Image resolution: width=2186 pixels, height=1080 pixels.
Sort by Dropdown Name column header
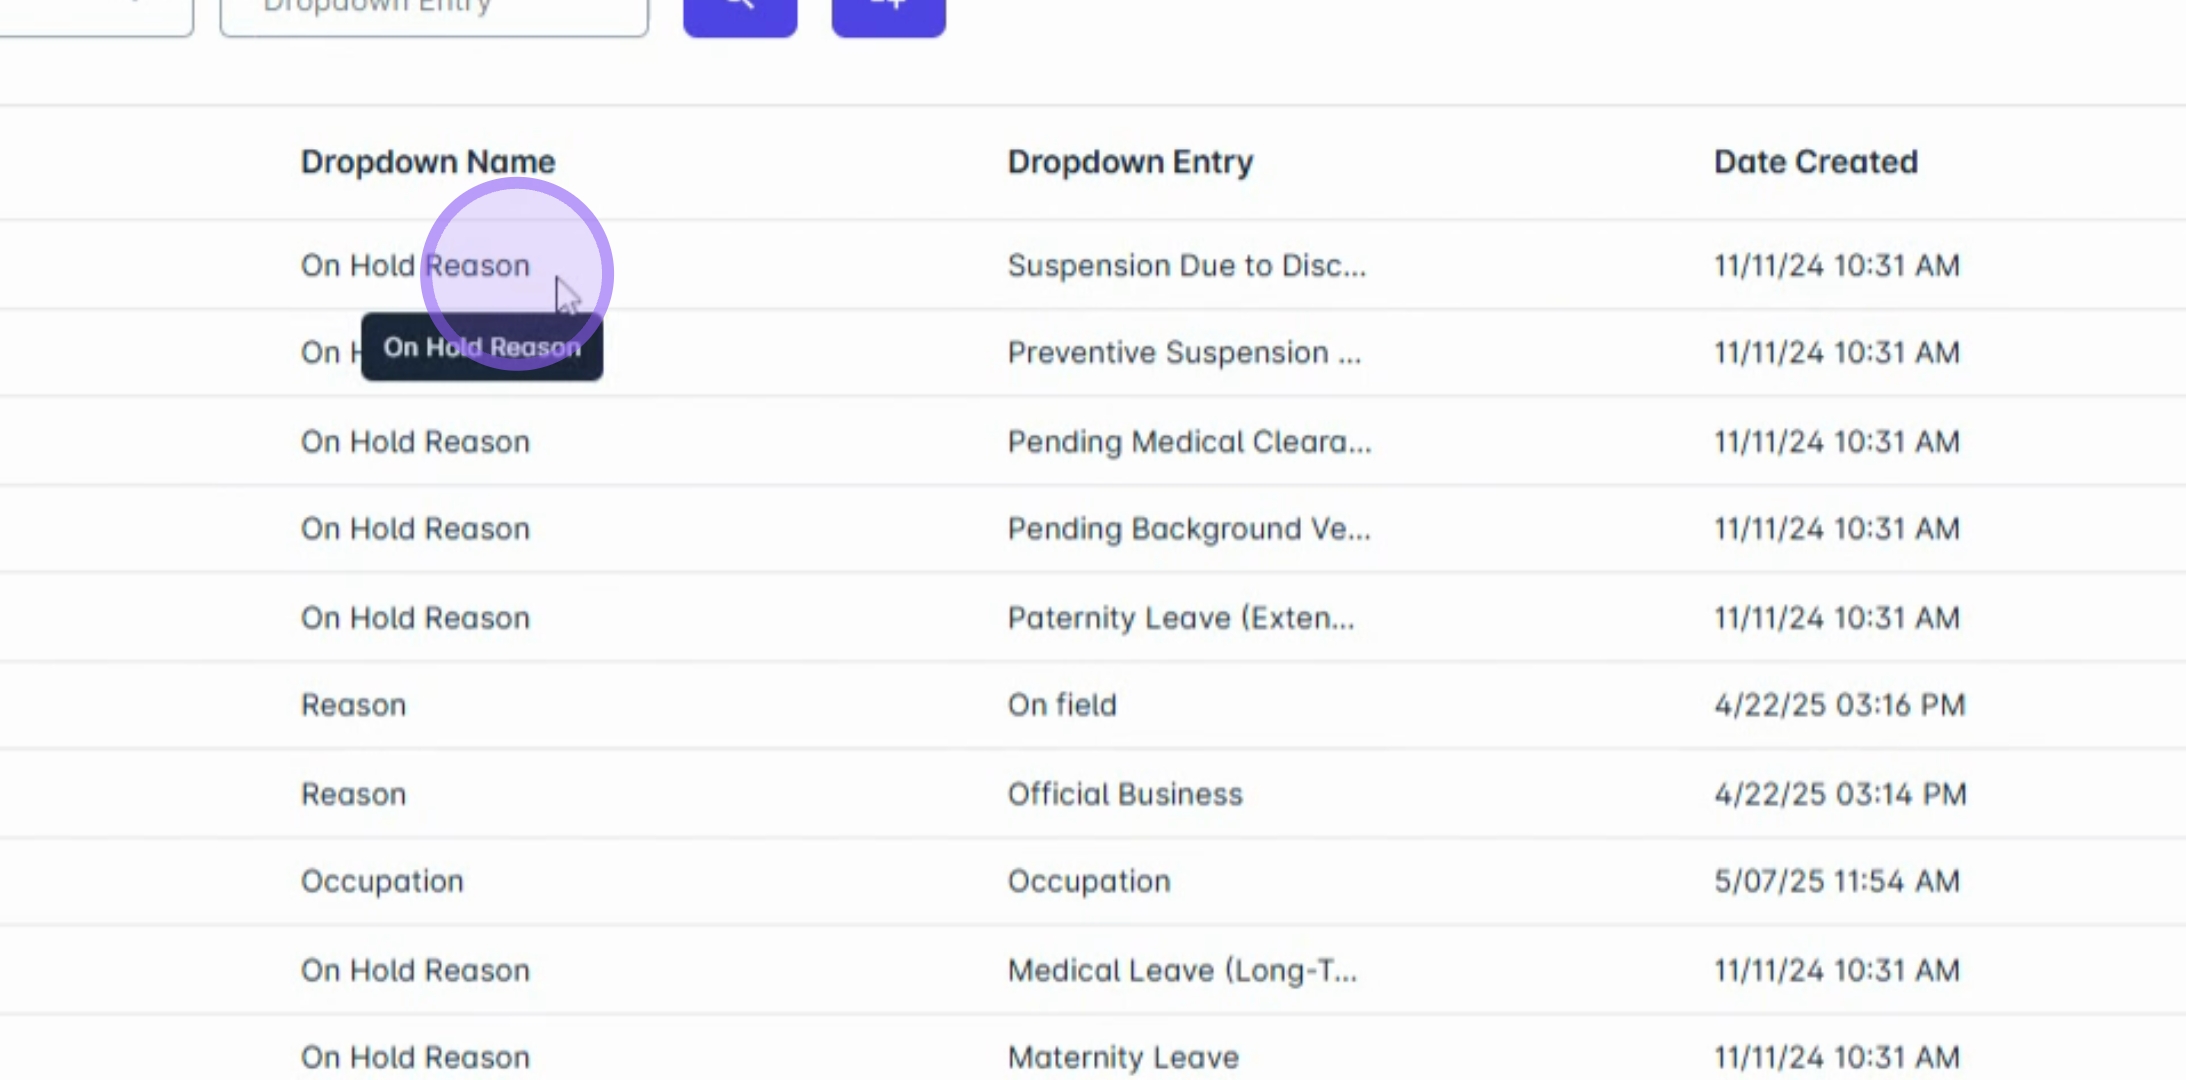pos(428,162)
